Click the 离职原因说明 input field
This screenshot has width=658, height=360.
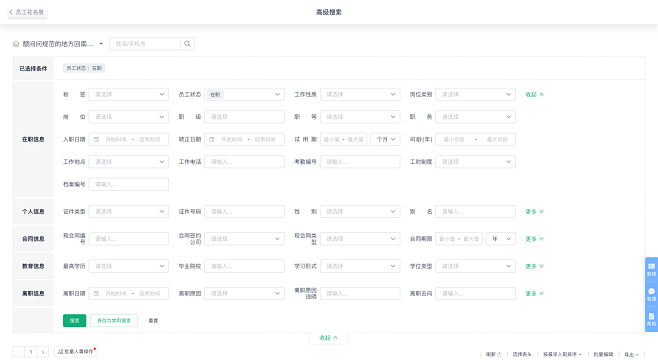pos(360,293)
